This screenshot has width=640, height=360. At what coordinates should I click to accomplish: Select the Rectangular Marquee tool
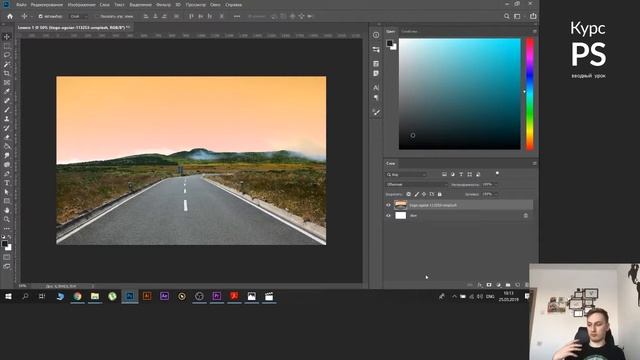tap(7, 46)
